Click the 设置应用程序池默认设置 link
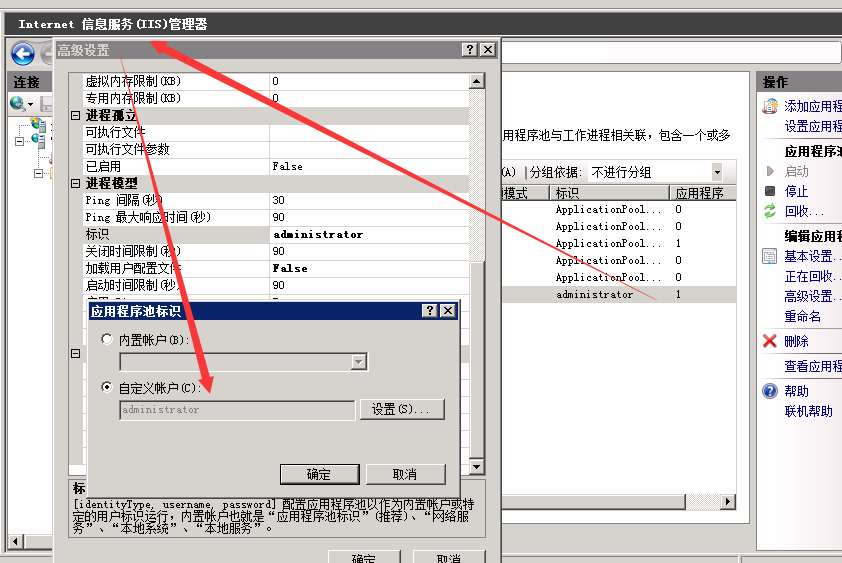842x563 pixels. click(812, 127)
